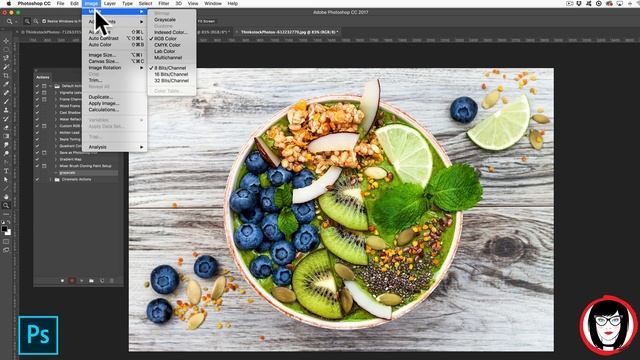The image size is (640, 360).
Task: Toggle the checkmark for Wood Frame action
Action: [38, 106]
